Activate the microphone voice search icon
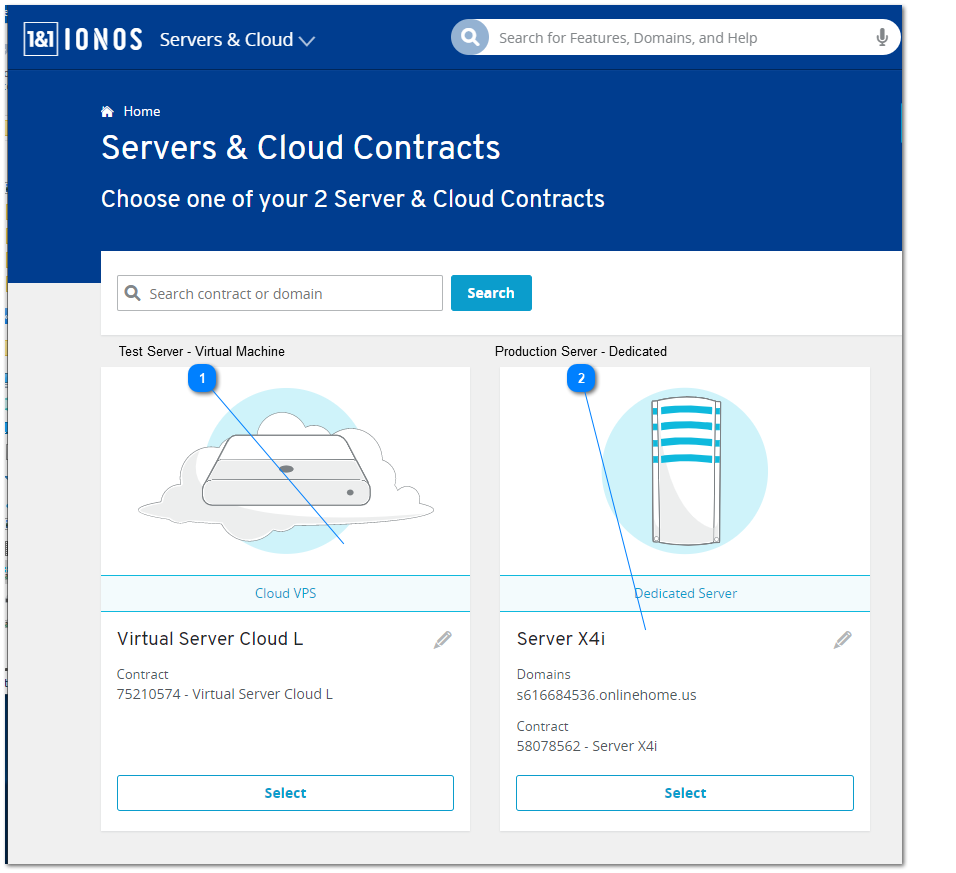Image resolution: width=956 pixels, height=873 pixels. click(x=882, y=38)
